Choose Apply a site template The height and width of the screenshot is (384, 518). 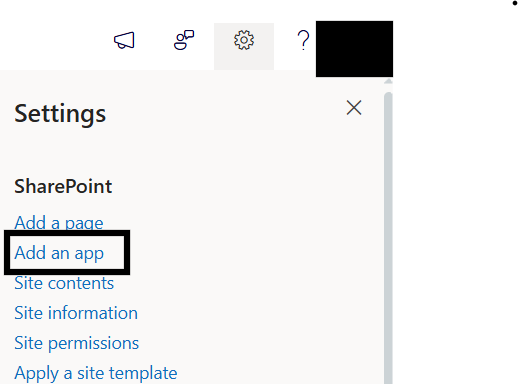click(x=96, y=373)
